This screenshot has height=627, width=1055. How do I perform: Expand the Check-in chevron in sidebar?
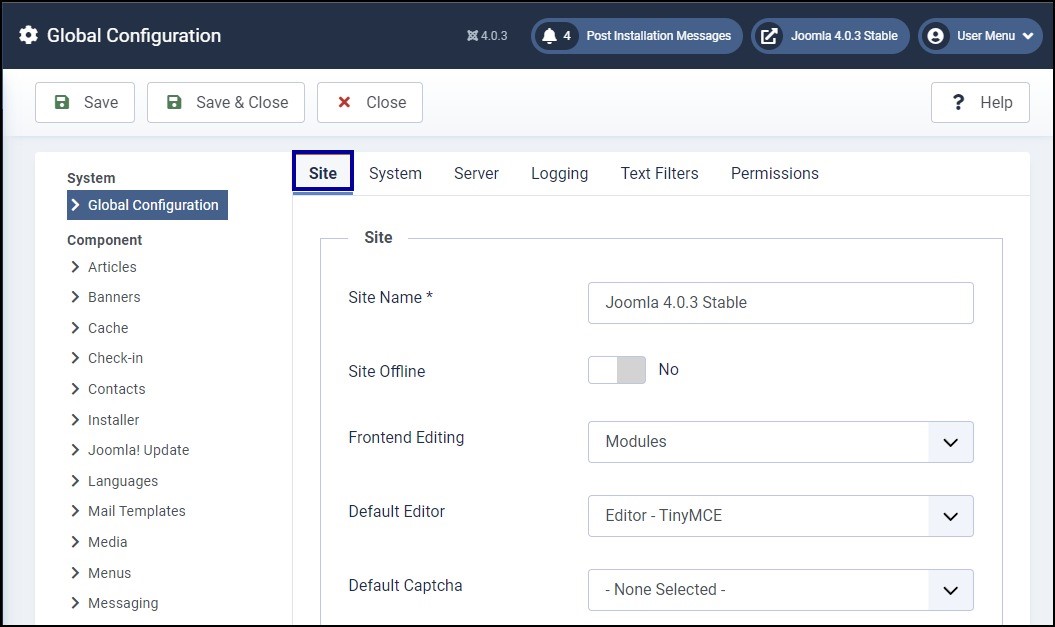75,359
